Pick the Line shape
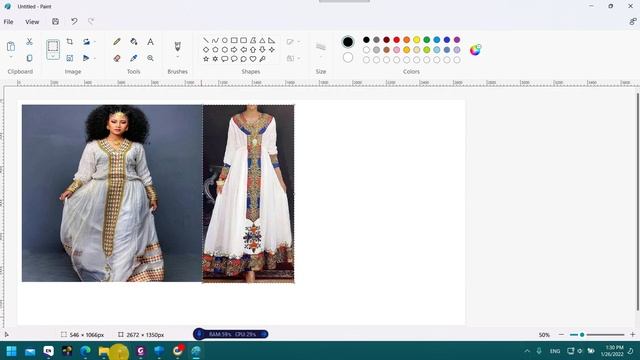The image size is (640, 360). point(206,40)
